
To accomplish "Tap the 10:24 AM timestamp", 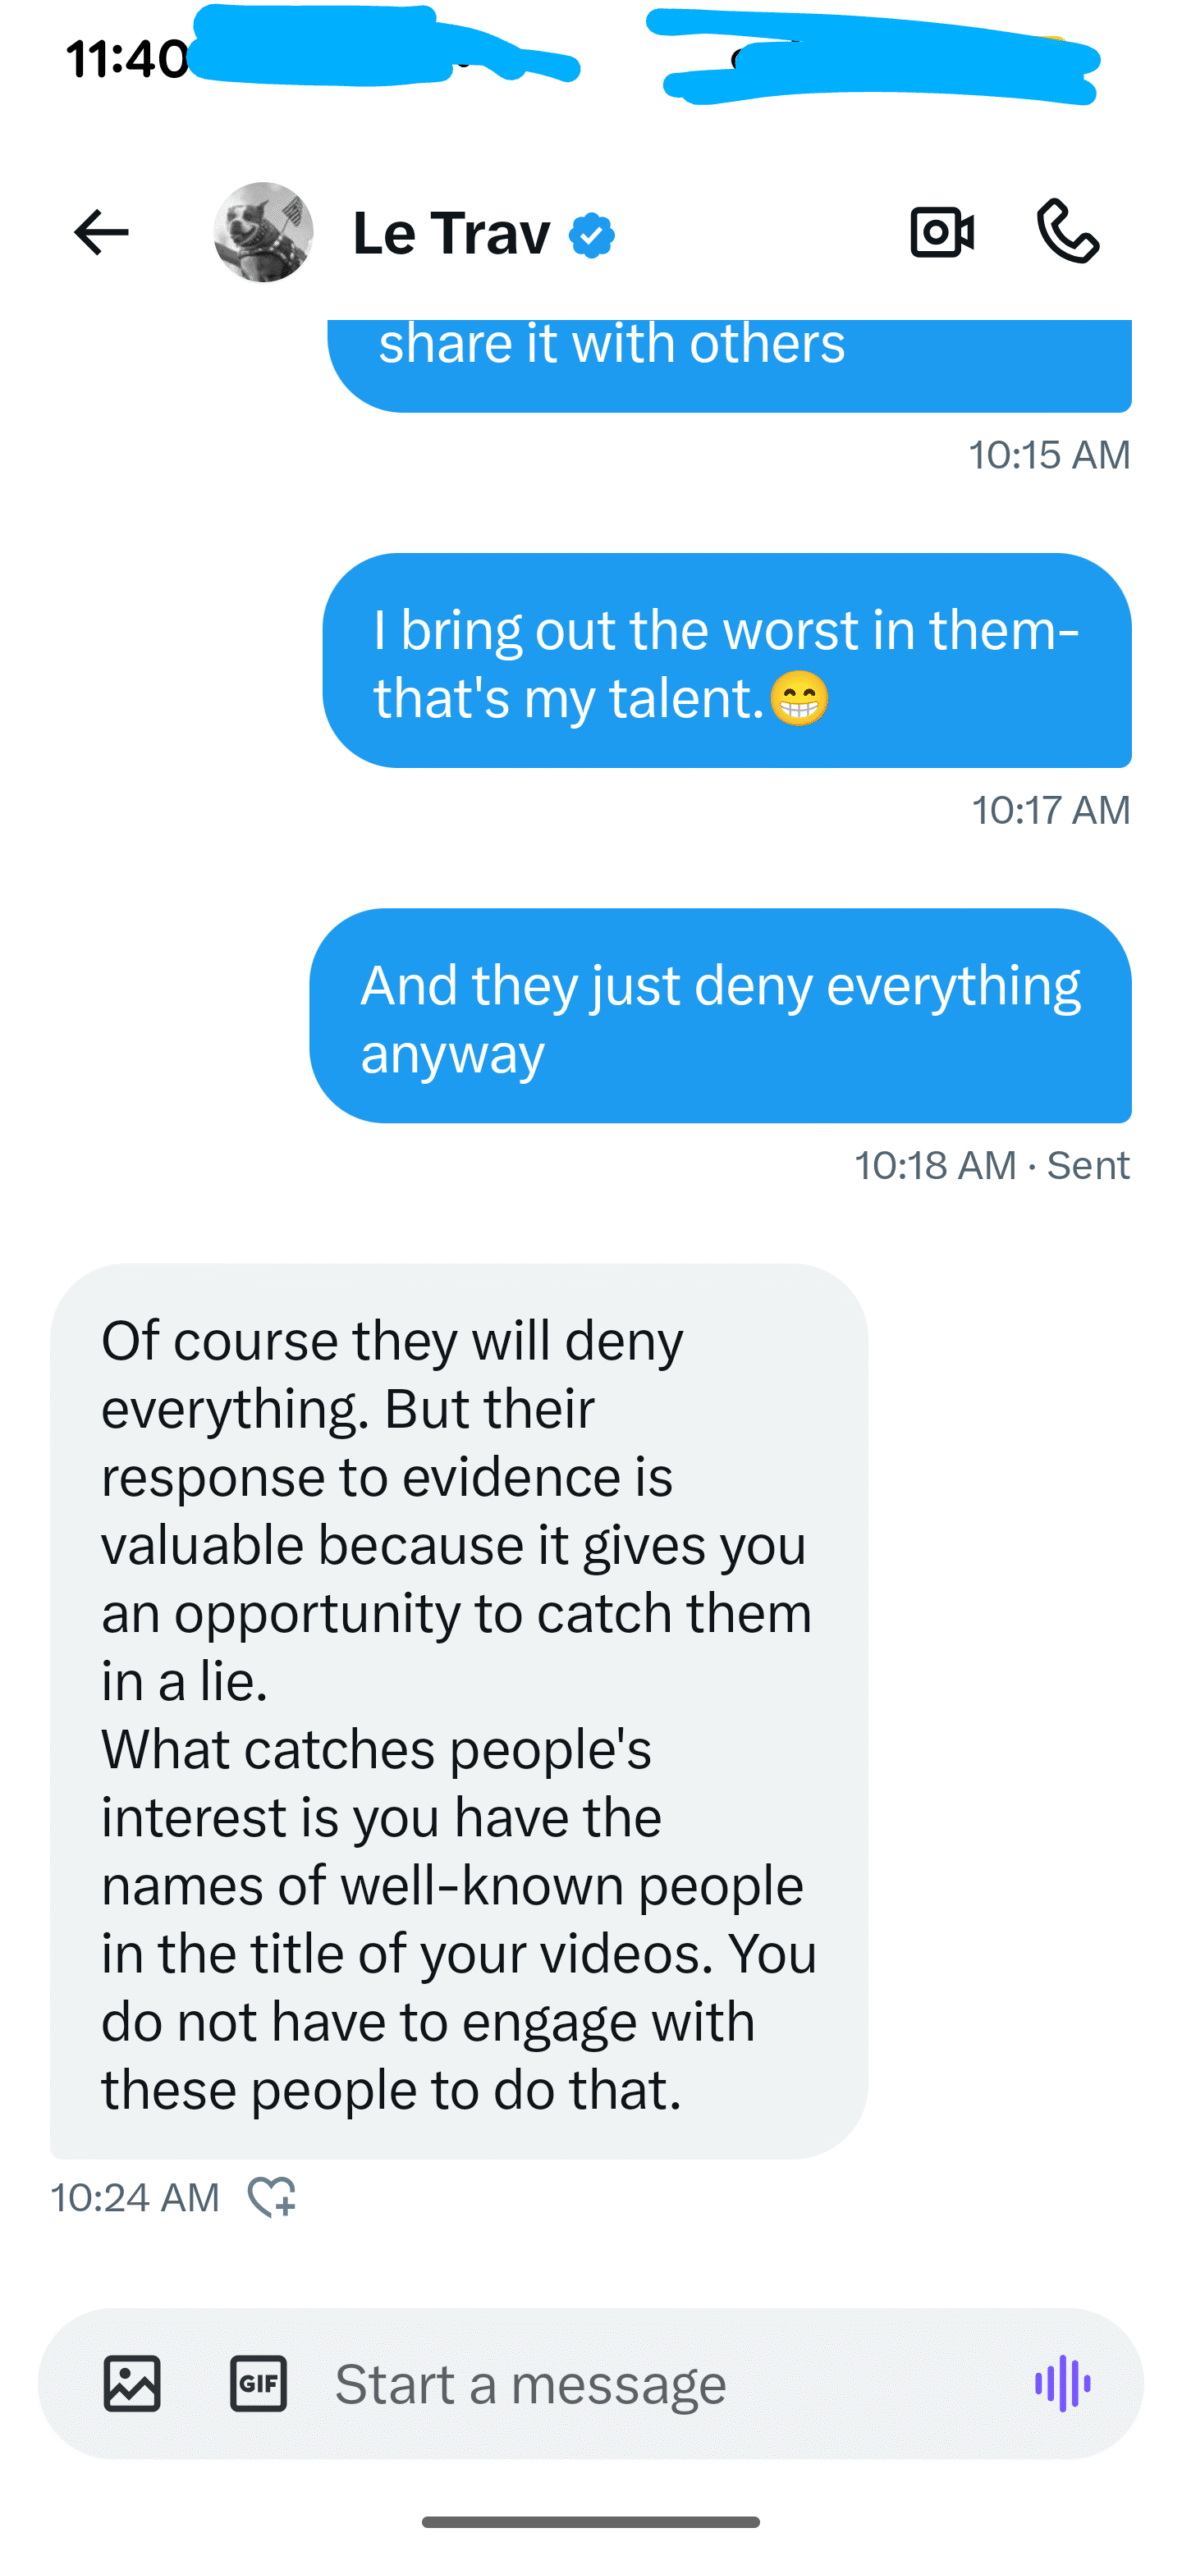I will click(135, 2198).
